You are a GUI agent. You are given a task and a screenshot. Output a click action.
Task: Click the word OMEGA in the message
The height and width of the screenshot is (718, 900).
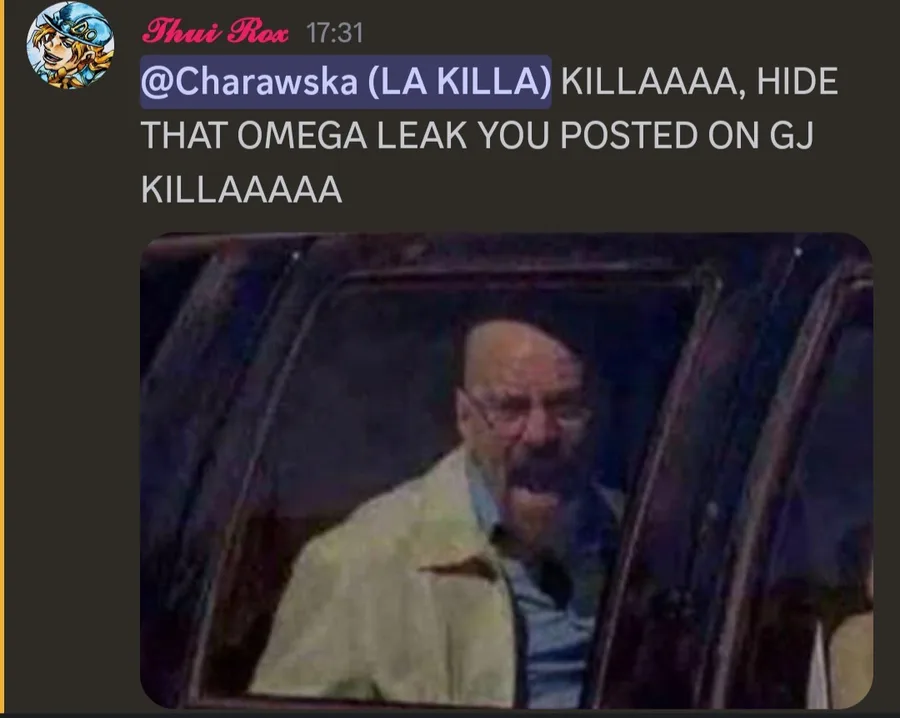click(x=302, y=136)
